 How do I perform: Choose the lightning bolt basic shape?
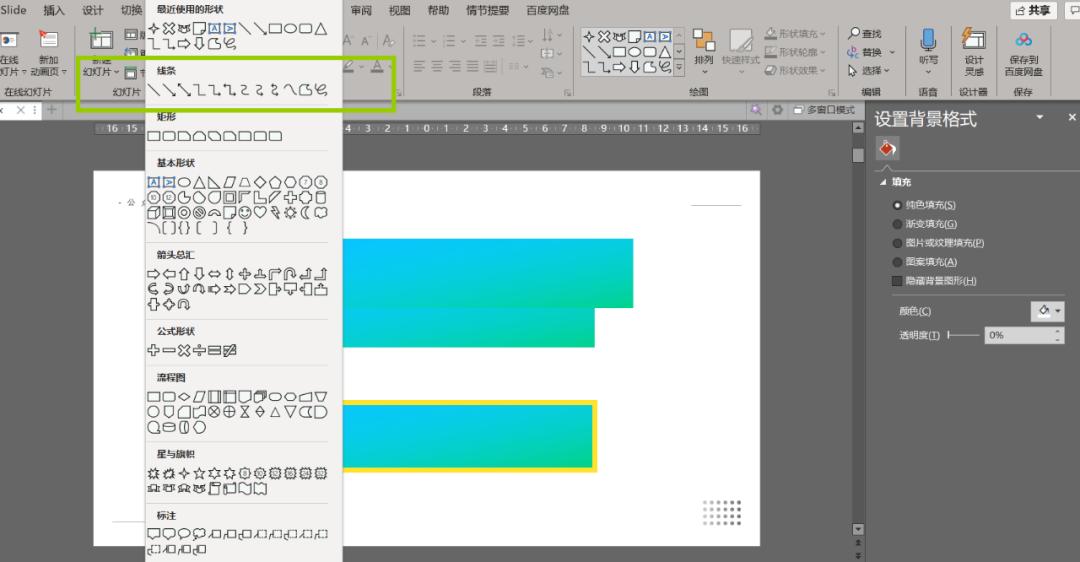276,213
